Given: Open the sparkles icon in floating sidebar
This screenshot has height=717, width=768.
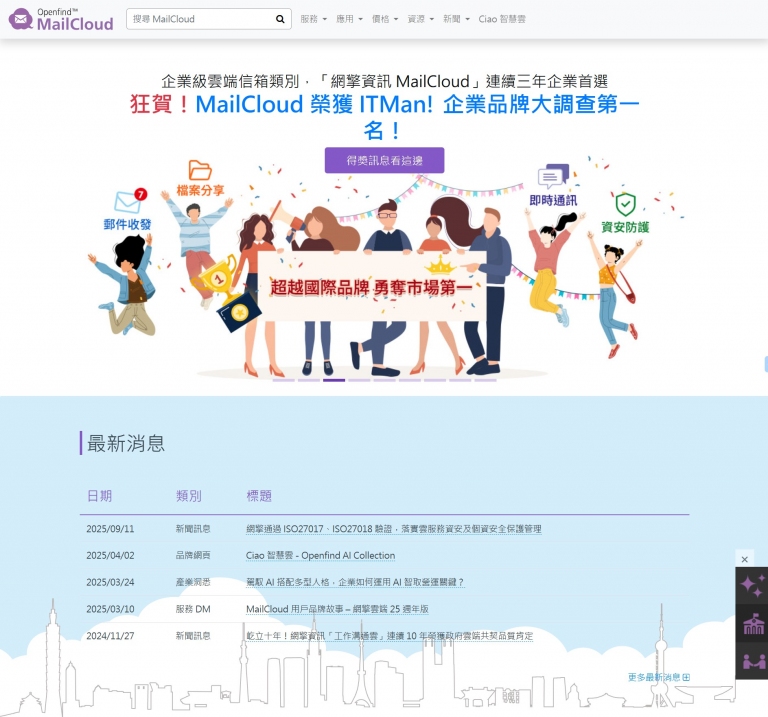Looking at the screenshot, I should click(x=751, y=587).
